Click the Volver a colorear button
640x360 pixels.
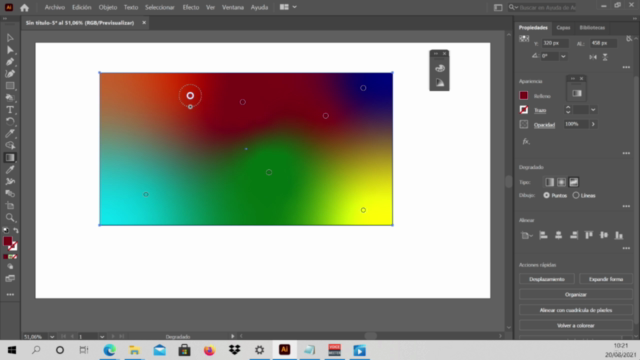576,326
